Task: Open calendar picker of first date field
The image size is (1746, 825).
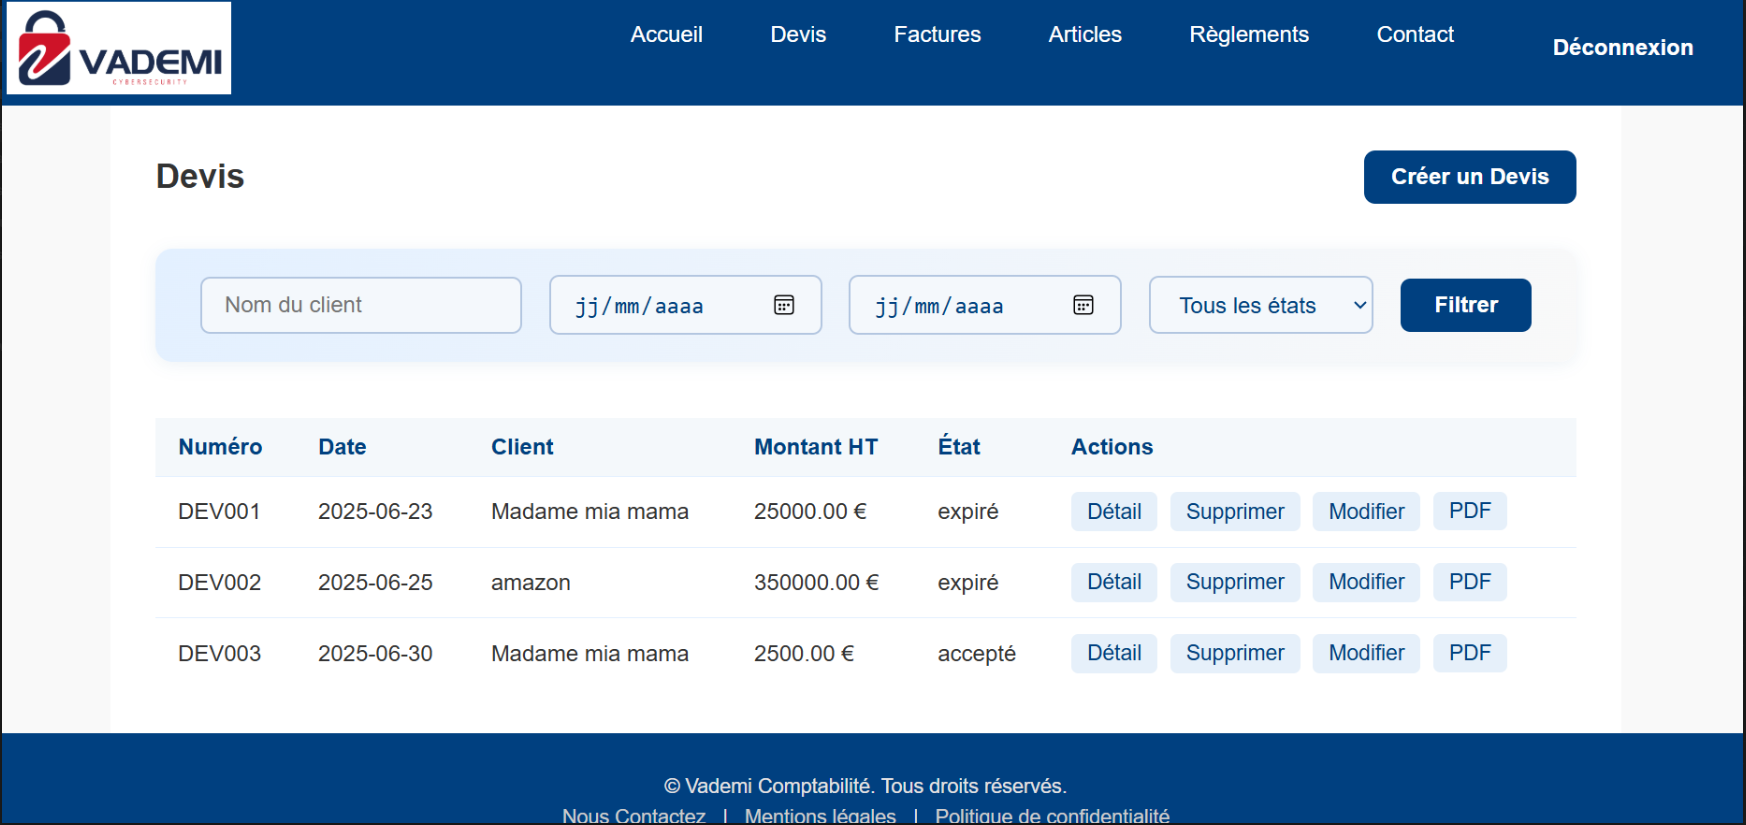Action: (x=784, y=305)
